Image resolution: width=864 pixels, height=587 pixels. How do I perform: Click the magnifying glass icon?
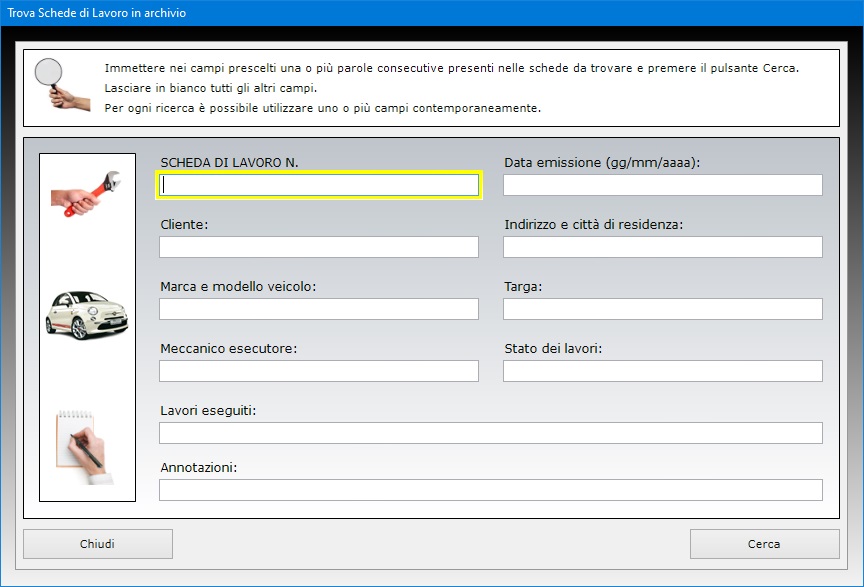click(62, 84)
